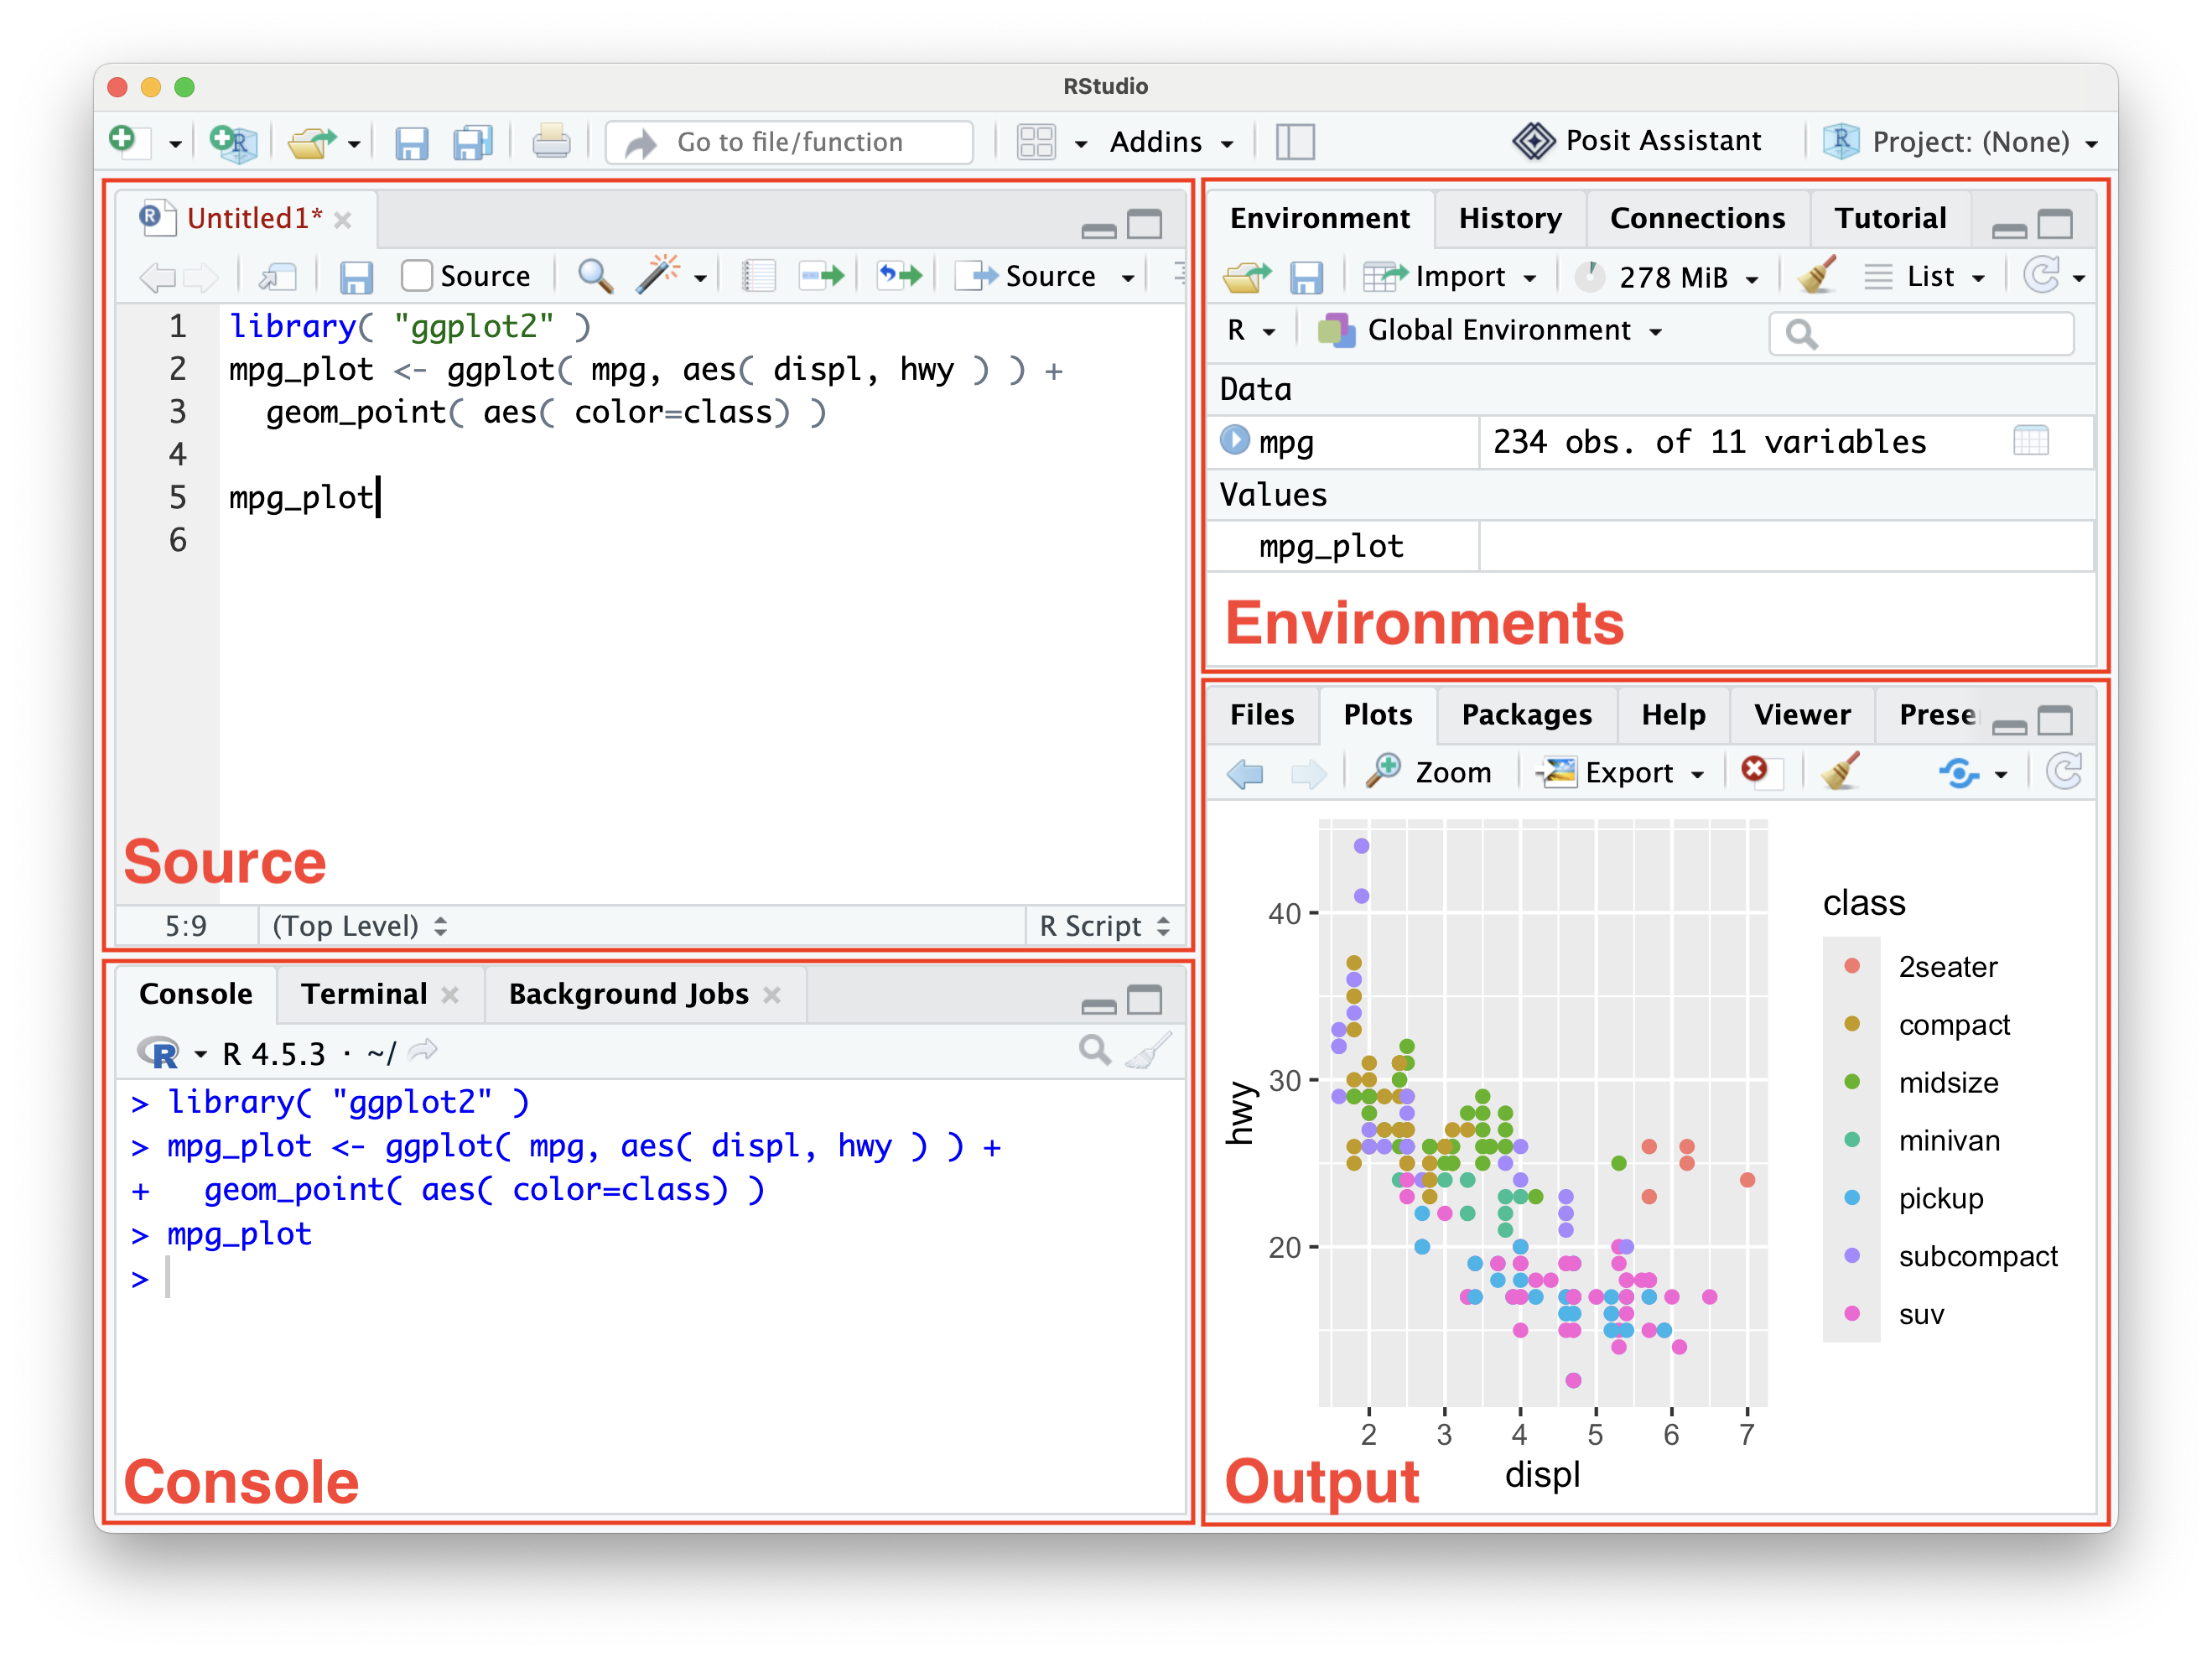2212x1657 pixels.
Task: Click the Environment search box
Action: coord(1920,333)
